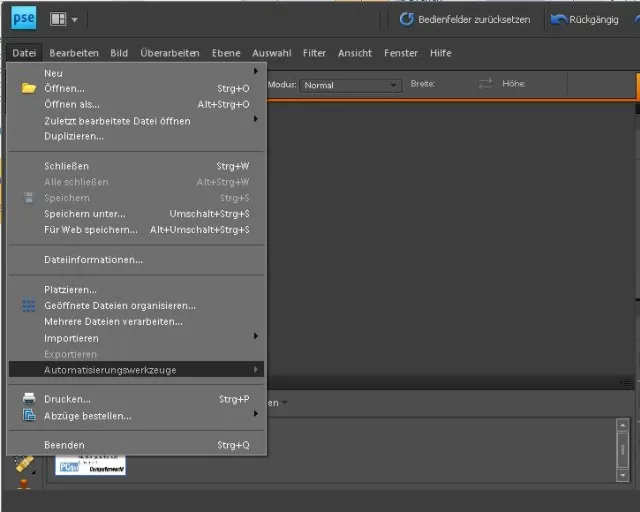Viewport: 640px width, 512px height.
Task: Click the Abzüge bestellen prints icon
Action: [x=29, y=415]
